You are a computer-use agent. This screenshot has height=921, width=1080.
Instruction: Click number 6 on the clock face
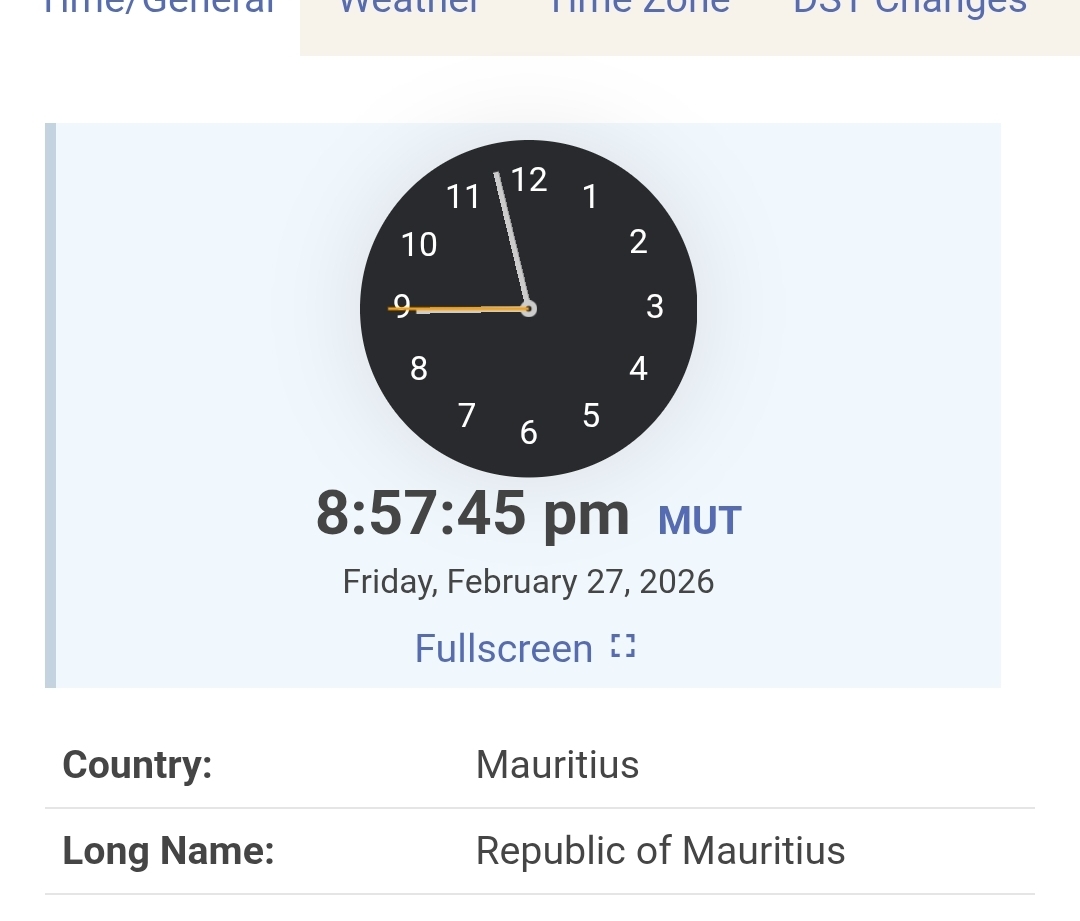tap(529, 433)
